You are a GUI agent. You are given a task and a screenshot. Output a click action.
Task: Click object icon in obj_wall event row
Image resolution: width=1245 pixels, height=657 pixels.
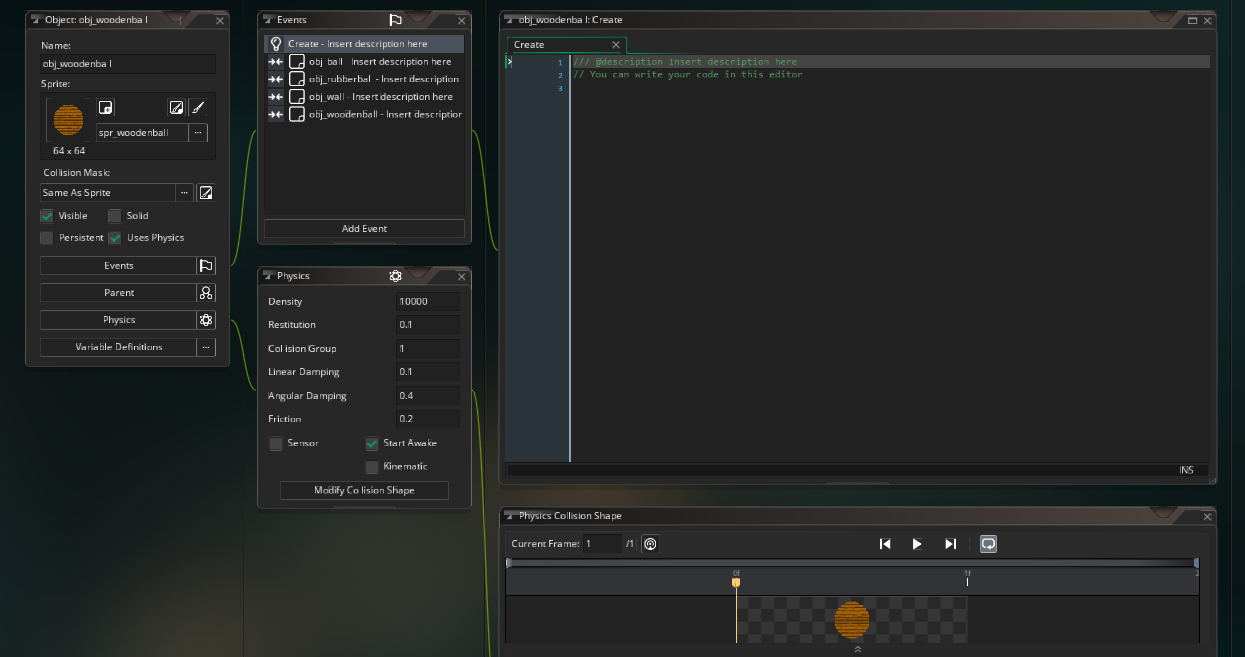[x=297, y=97]
